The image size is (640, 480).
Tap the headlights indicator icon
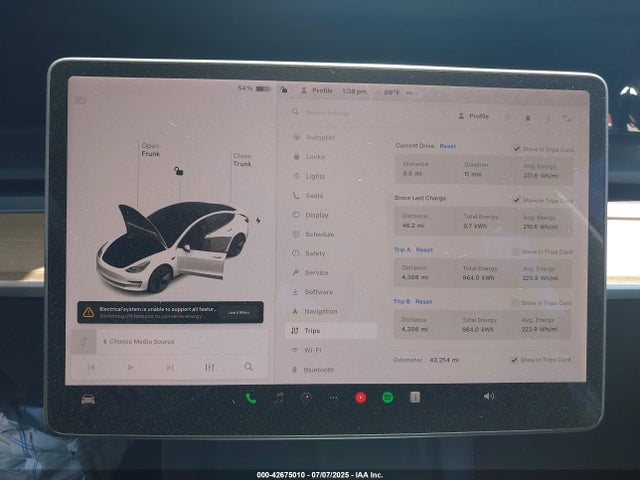point(81,100)
